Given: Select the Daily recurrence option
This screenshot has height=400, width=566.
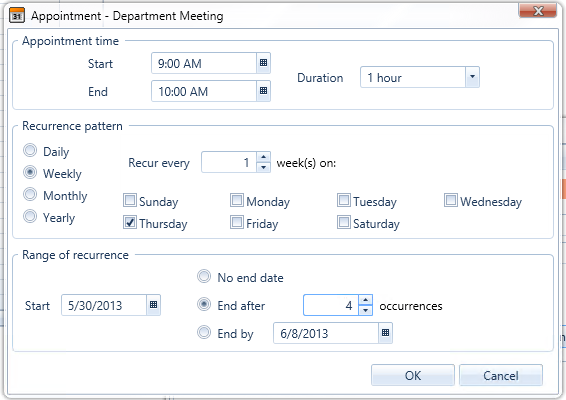Looking at the screenshot, I should click(x=30, y=151).
